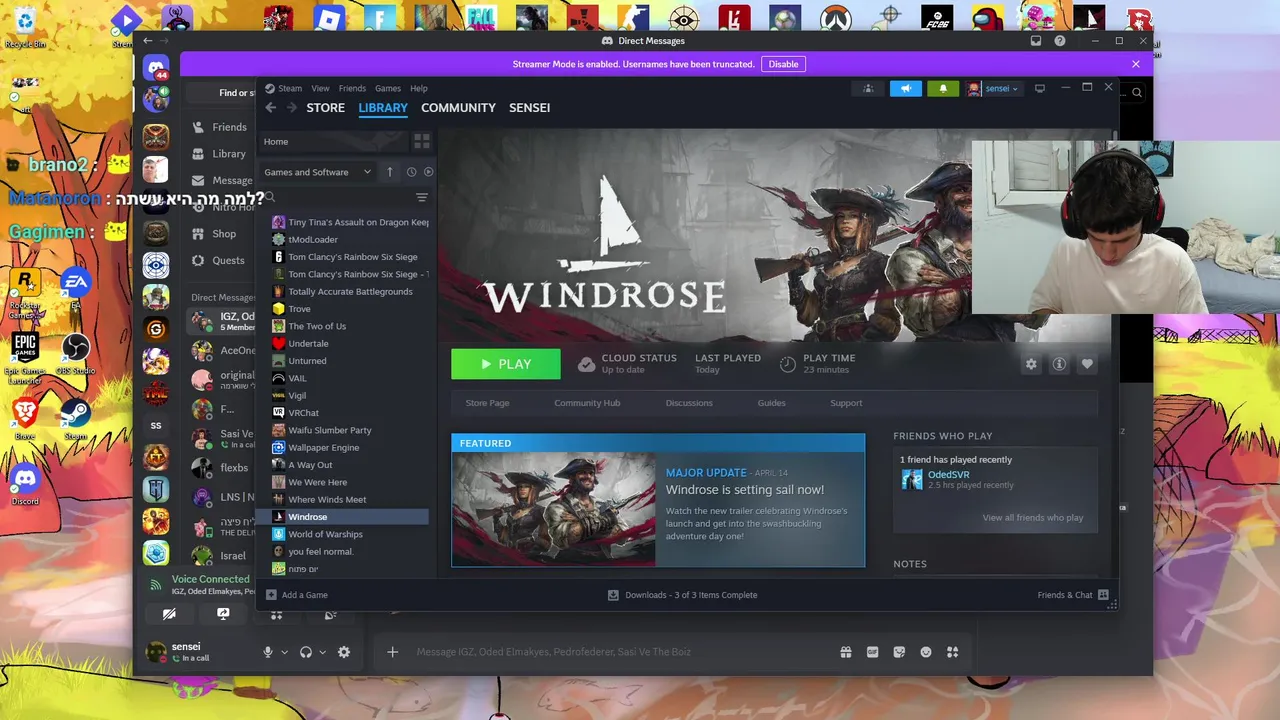Image resolution: width=1280 pixels, height=720 pixels.
Task: Open Steam notifications bell
Action: (942, 88)
